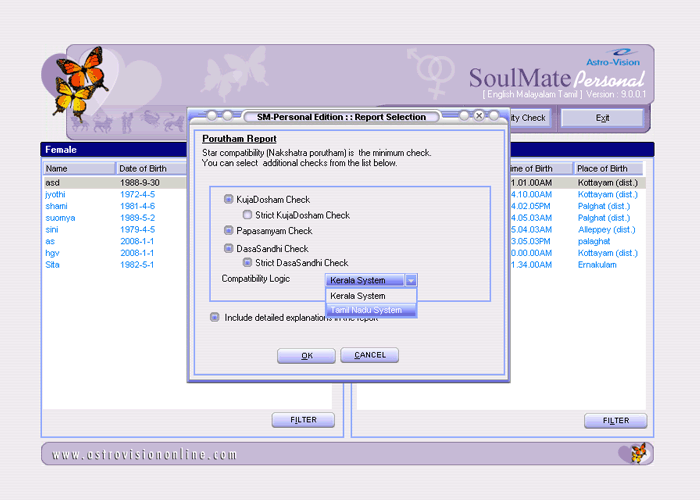Click palaghat place entry
The image size is (700, 500).
[x=594, y=241]
